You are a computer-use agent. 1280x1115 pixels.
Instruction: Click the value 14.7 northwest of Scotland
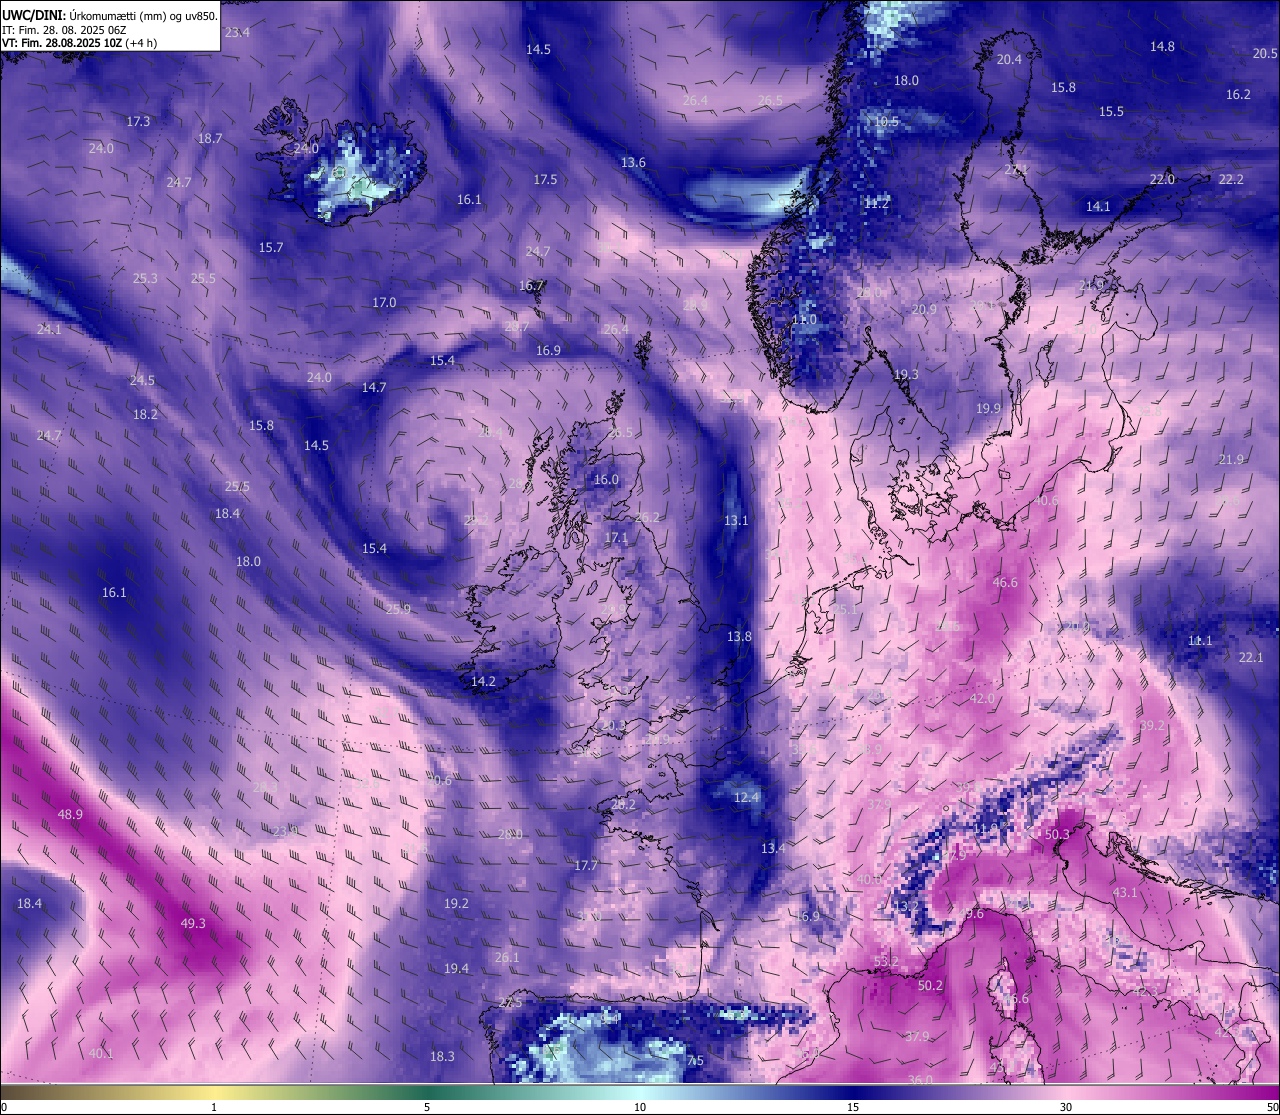pyautogui.click(x=374, y=387)
